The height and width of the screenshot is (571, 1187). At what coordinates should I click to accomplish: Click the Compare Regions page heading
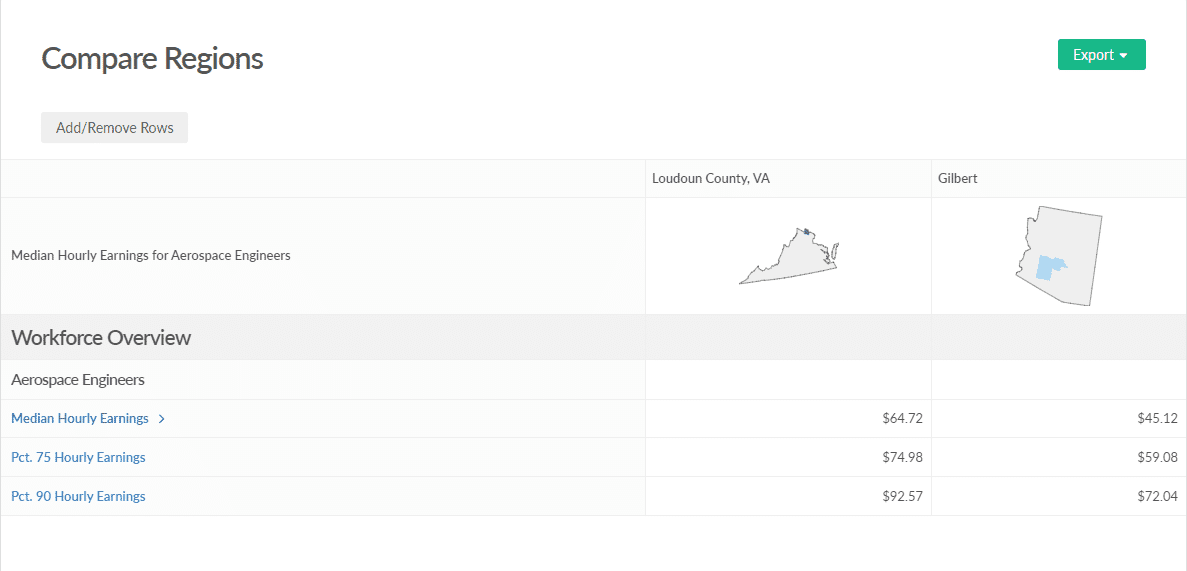[152, 58]
